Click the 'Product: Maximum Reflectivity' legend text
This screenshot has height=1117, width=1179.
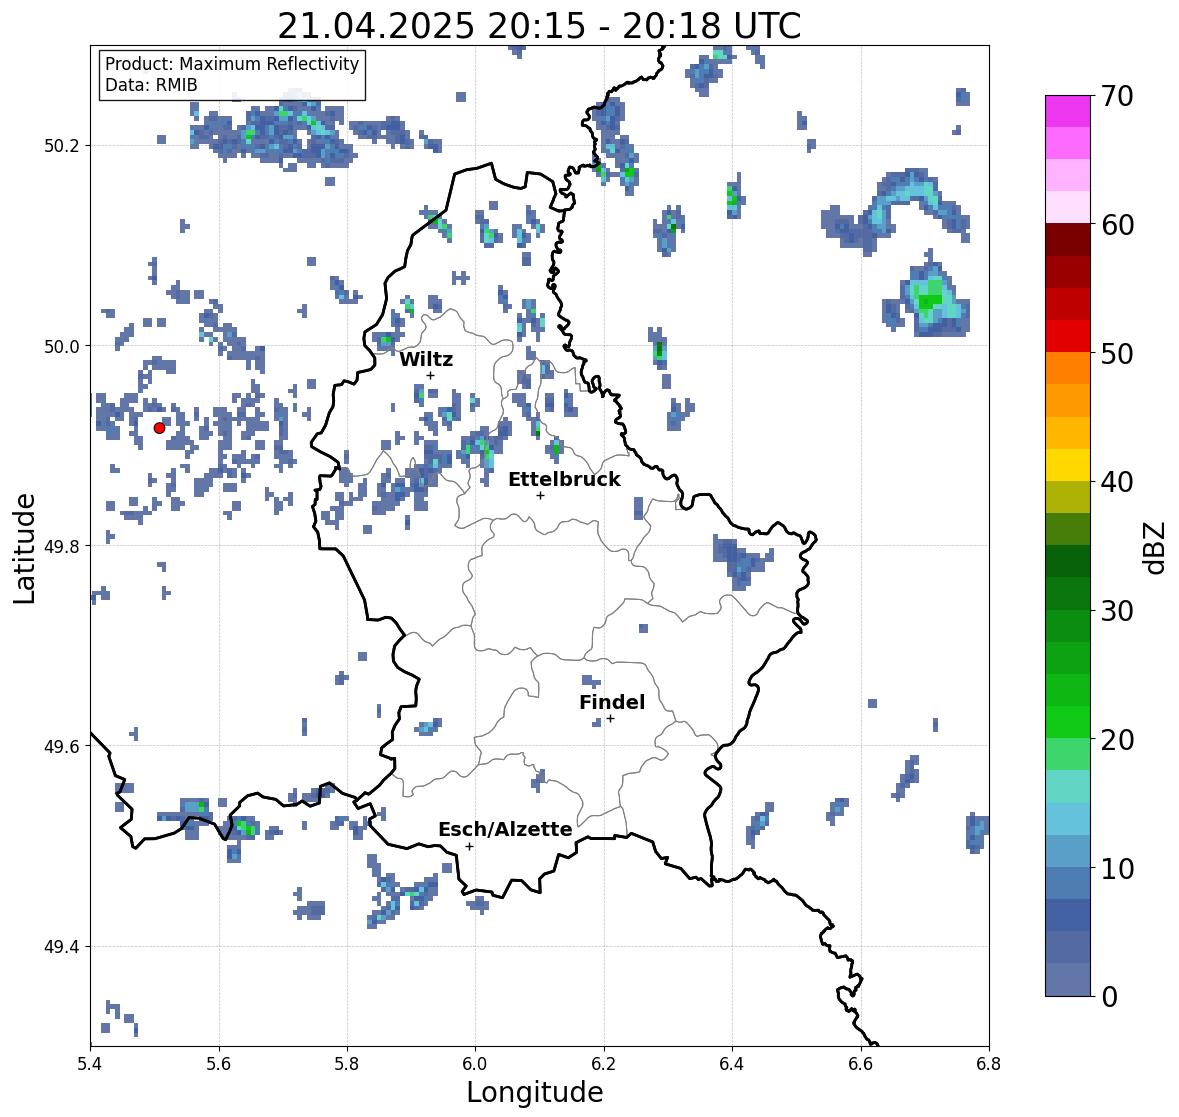(232, 64)
